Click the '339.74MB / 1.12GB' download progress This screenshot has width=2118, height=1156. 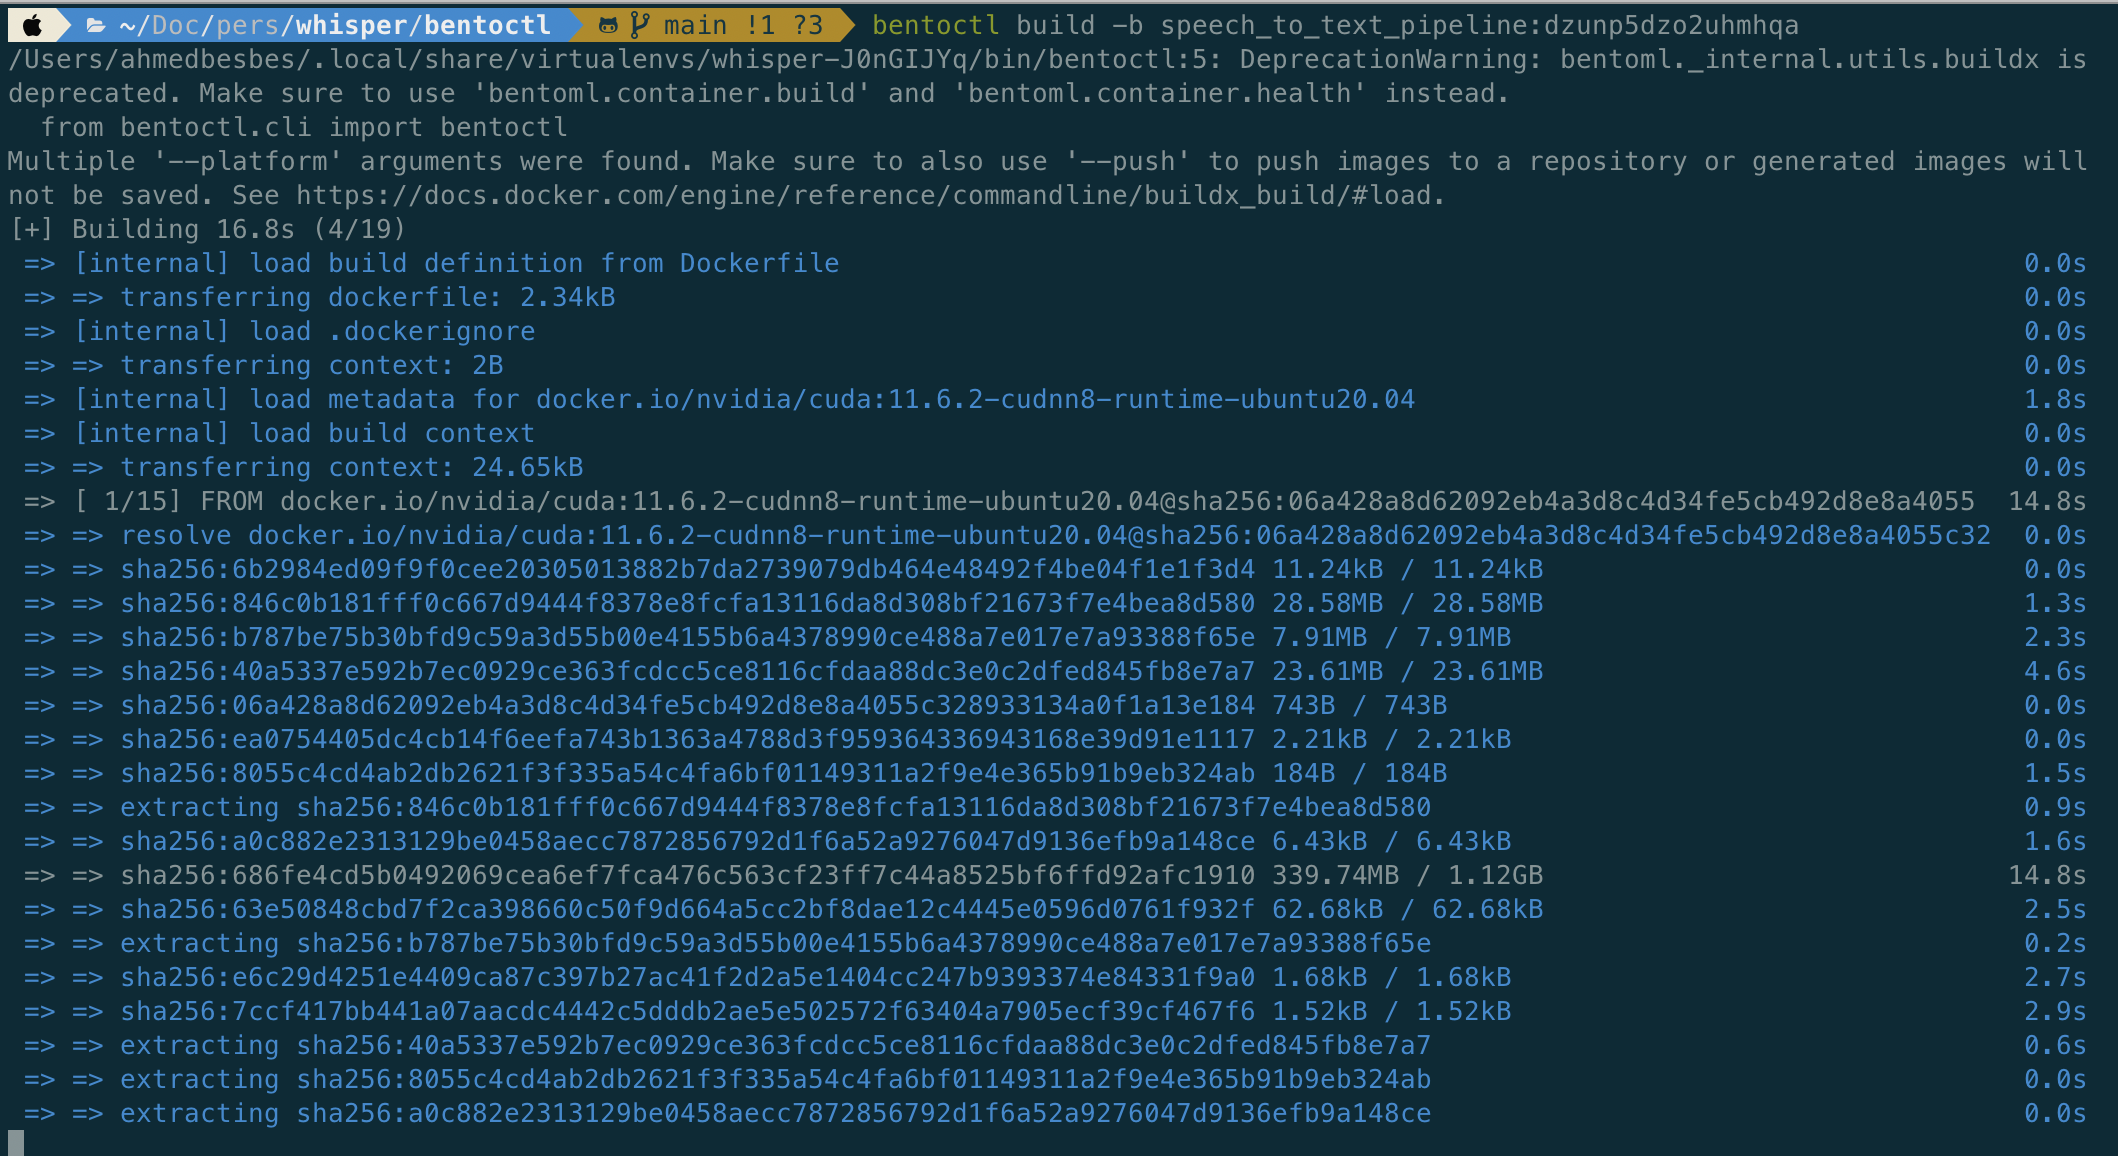[1407, 875]
